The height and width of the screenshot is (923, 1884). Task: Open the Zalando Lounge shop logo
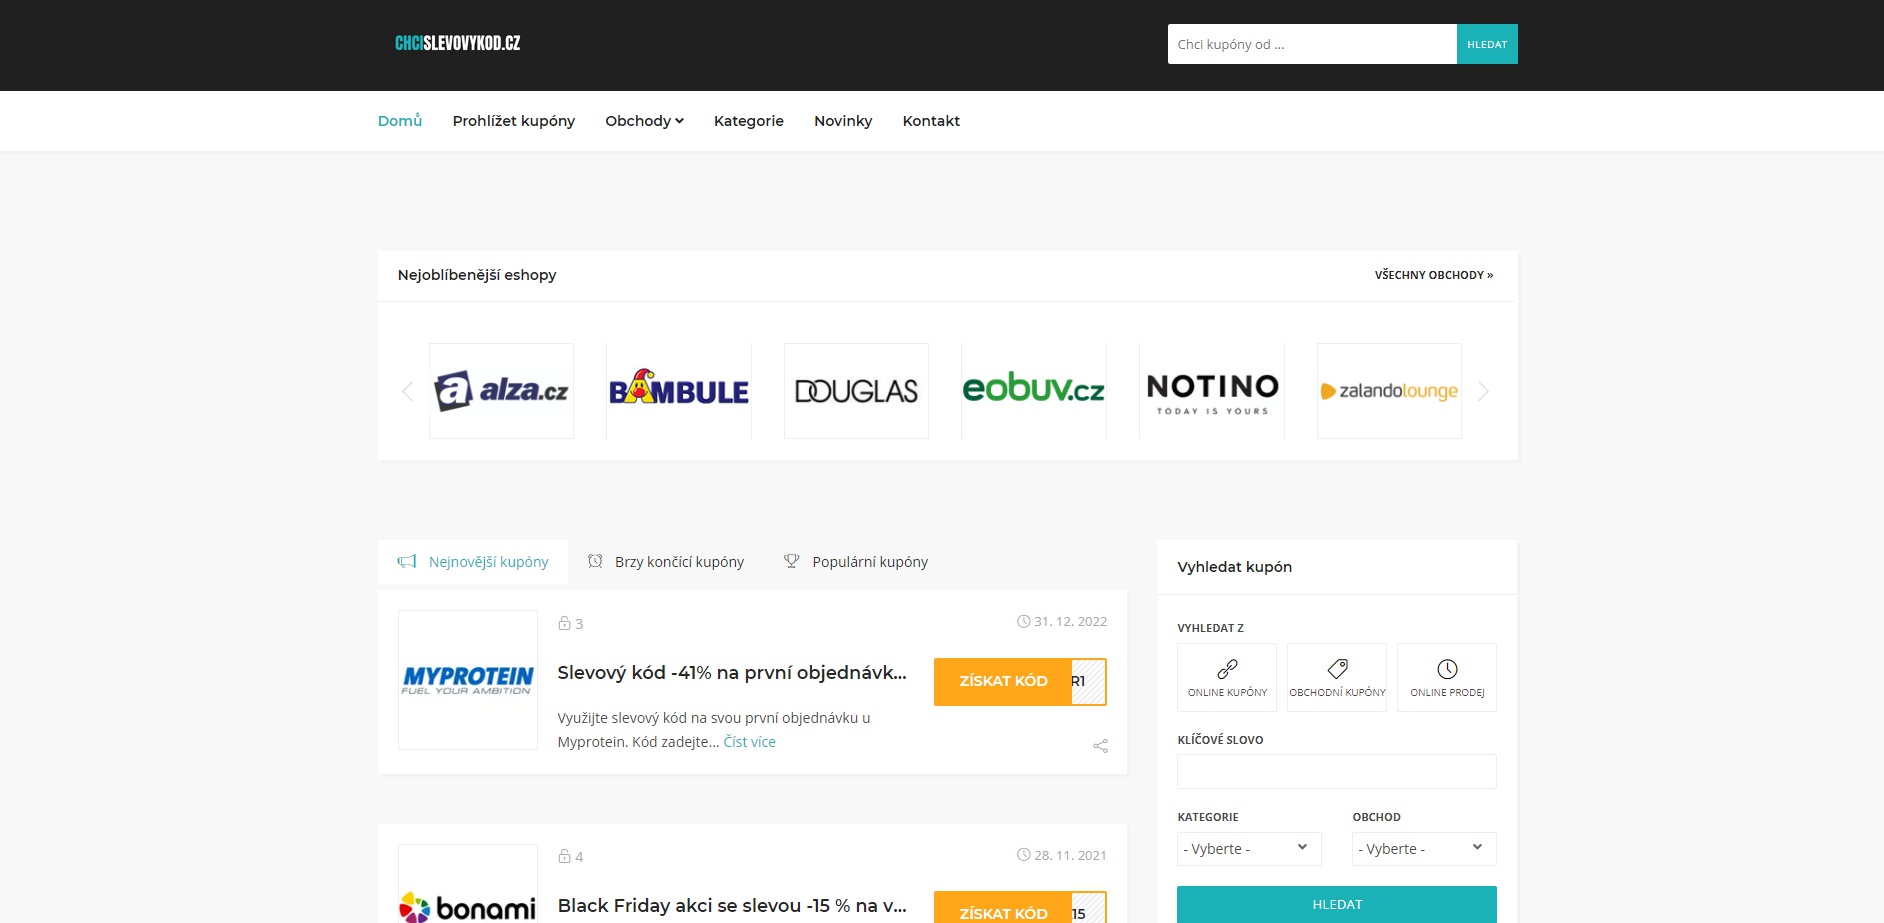1389,391
